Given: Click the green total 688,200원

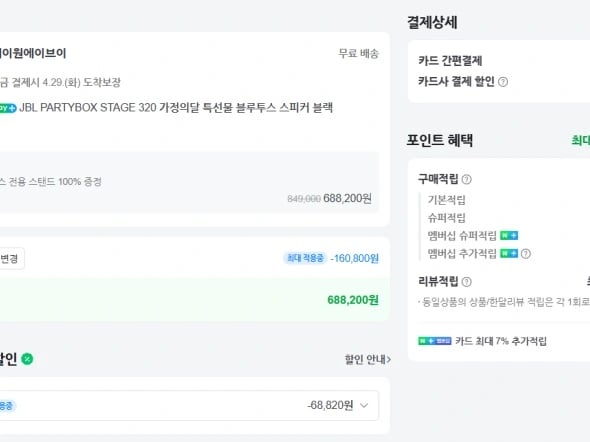Looking at the screenshot, I should tap(353, 300).
